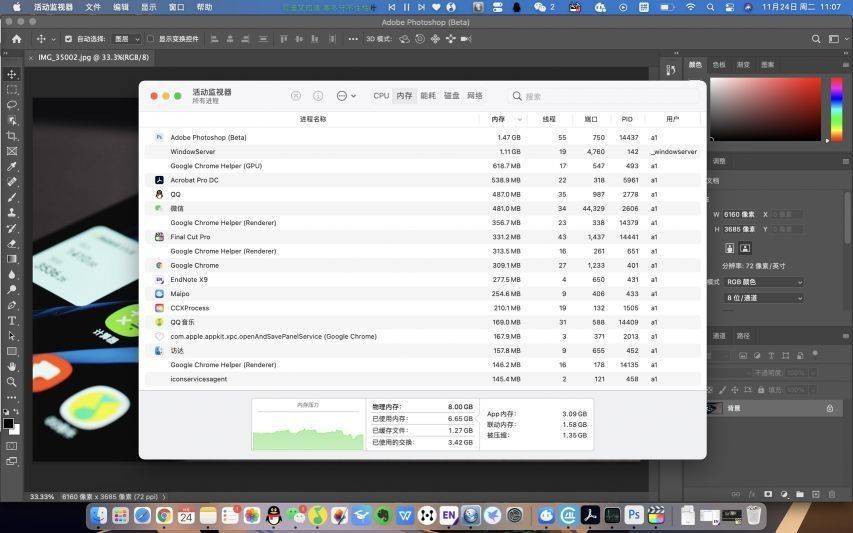Select the Hand tool
Viewport: 853px width, 533px height.
pos(11,367)
